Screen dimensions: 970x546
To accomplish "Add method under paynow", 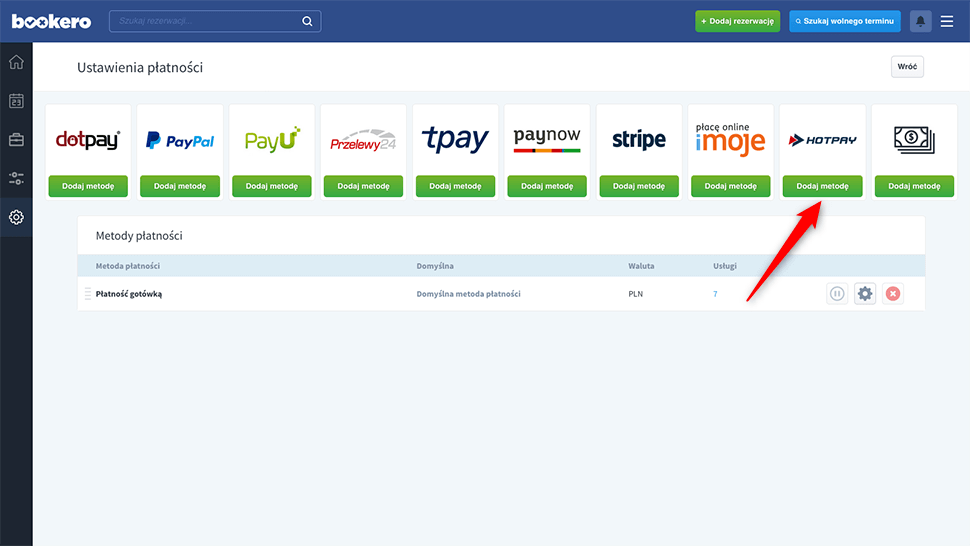I will pos(547,186).
